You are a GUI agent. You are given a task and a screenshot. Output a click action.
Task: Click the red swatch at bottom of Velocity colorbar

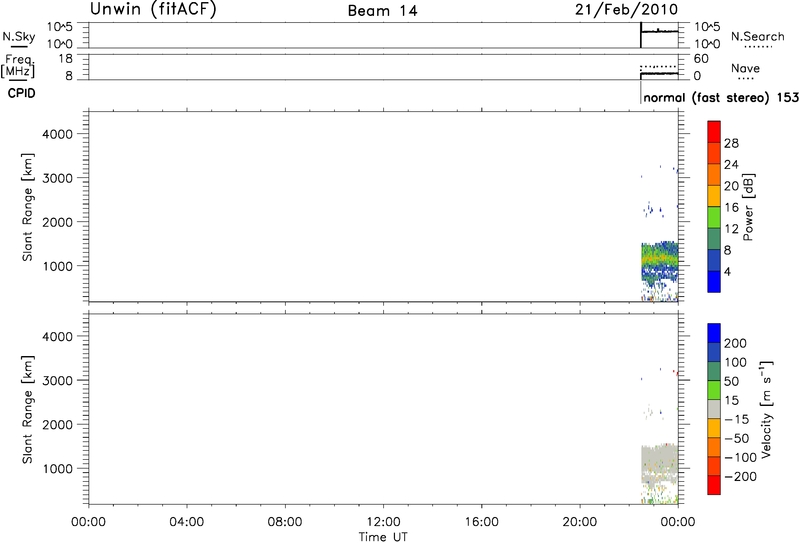714,485
